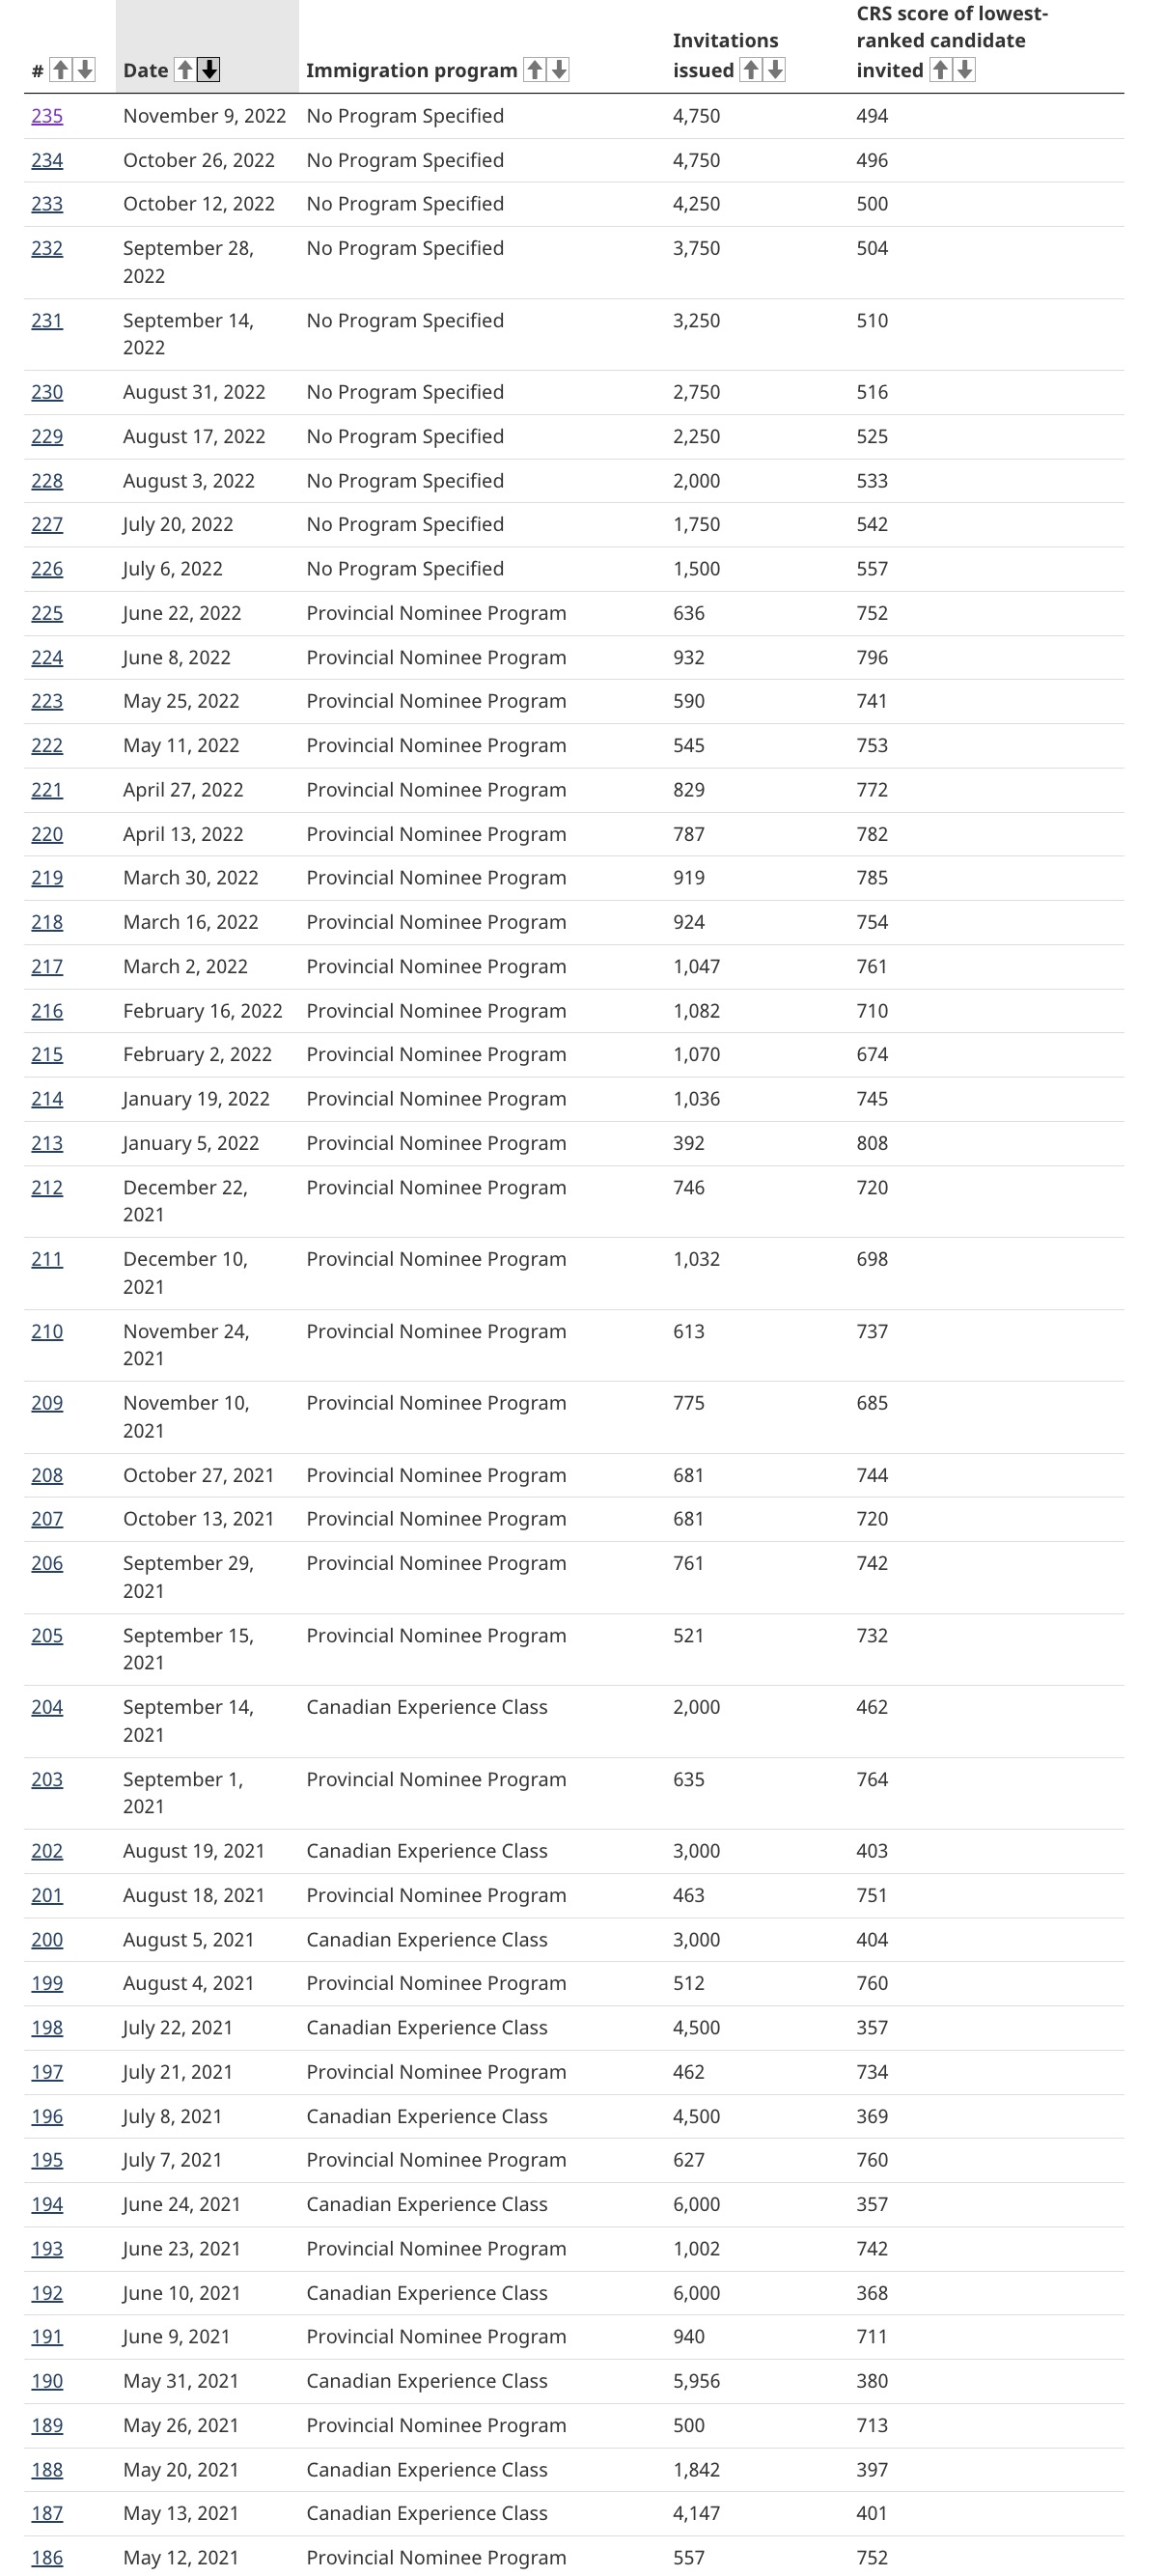Open draw 186 details
Viewport: 1165px width, 2576px height.
point(47,2557)
